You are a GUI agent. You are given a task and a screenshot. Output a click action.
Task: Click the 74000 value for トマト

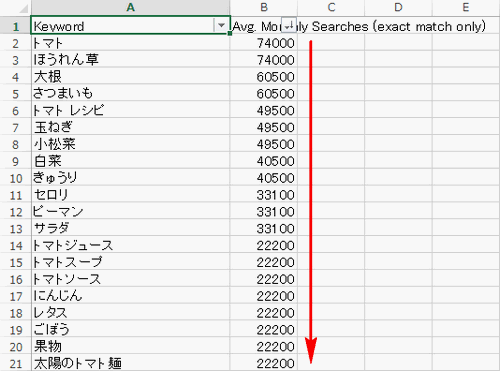(x=264, y=43)
